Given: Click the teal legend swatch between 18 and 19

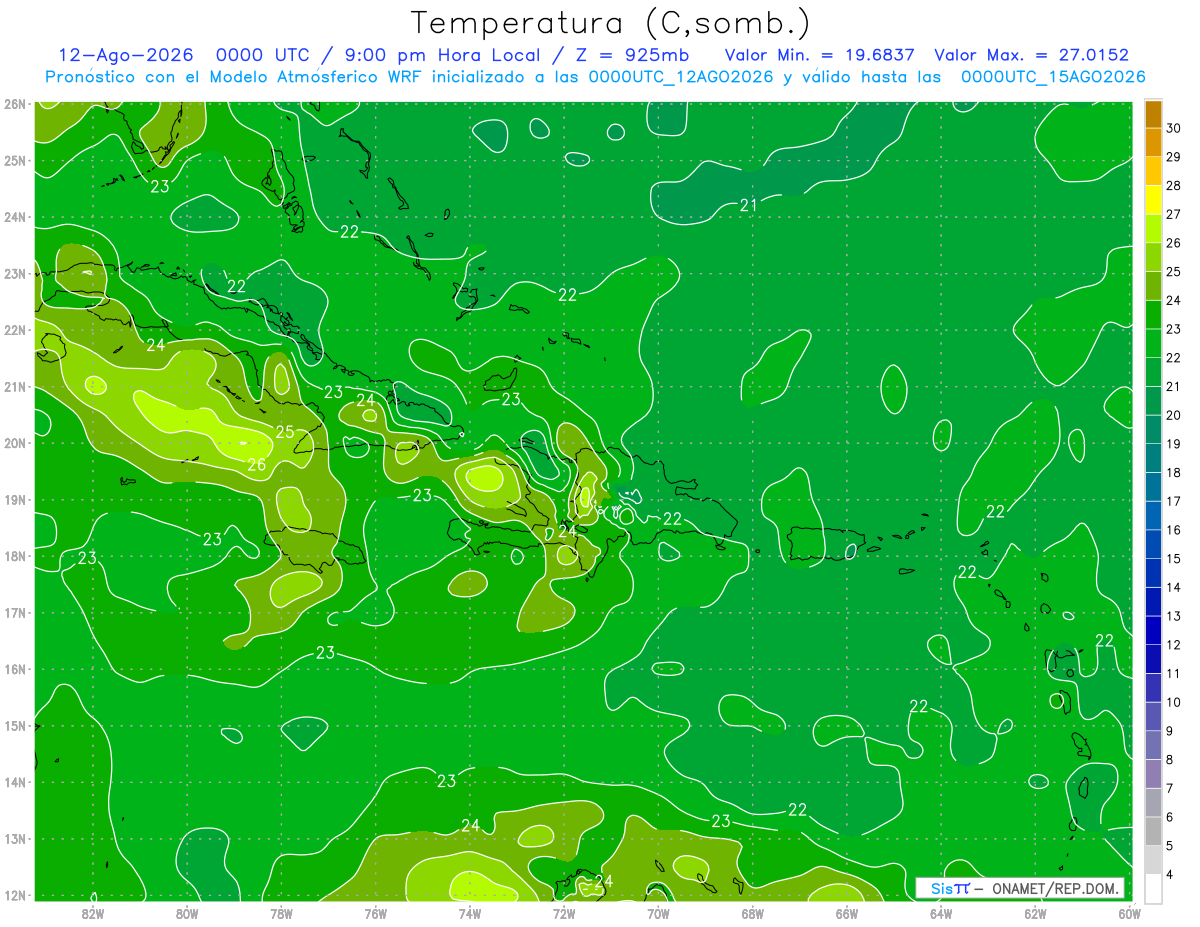Looking at the screenshot, I should click(1153, 458).
